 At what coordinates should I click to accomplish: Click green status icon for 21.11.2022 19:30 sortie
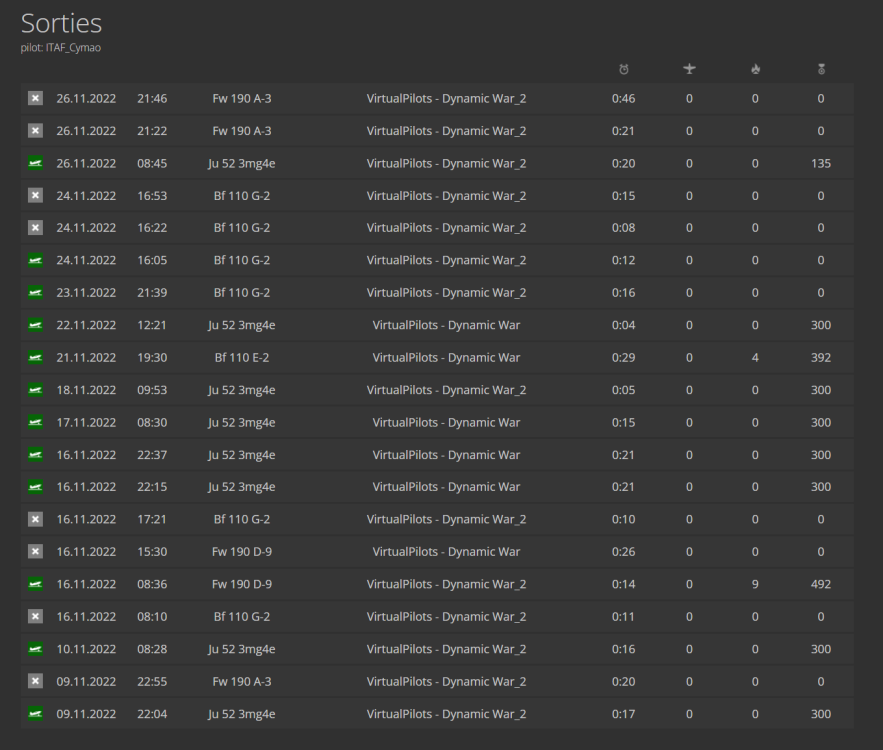click(35, 357)
